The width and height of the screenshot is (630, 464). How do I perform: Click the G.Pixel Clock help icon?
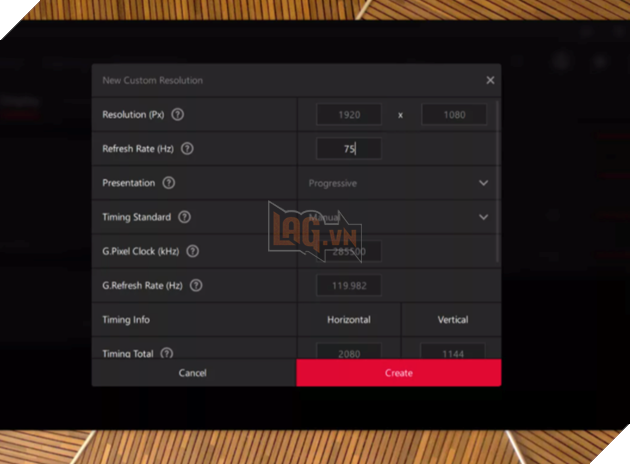(192, 251)
